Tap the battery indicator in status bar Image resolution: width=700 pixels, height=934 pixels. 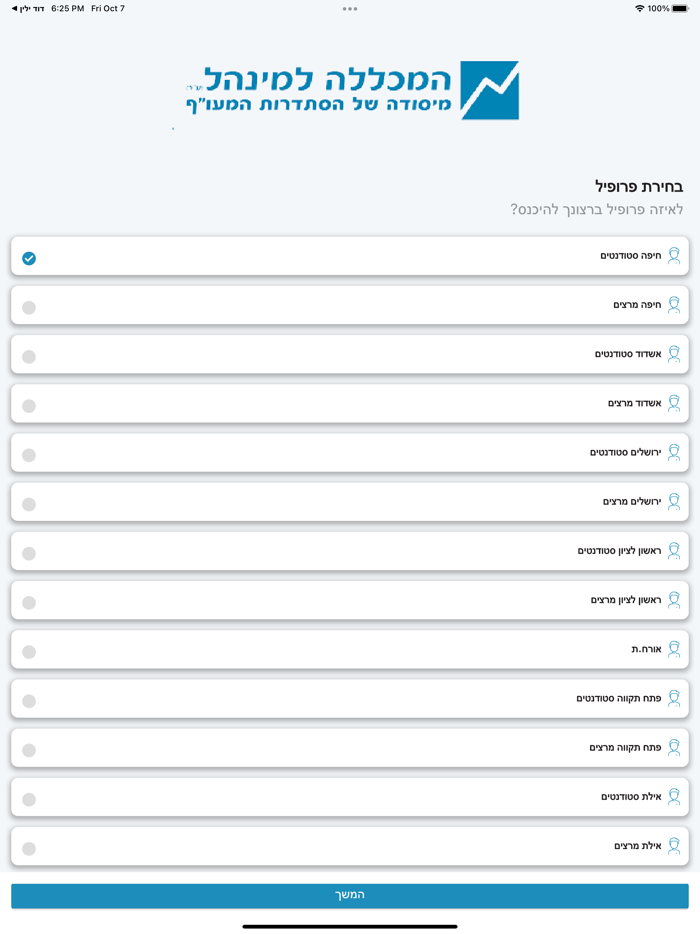click(x=680, y=8)
